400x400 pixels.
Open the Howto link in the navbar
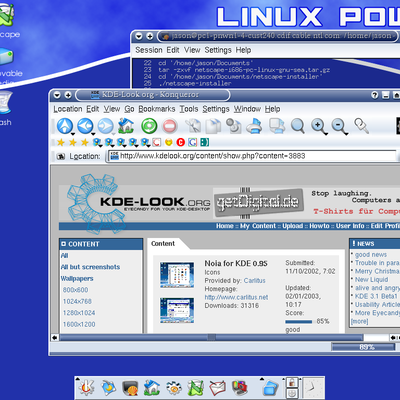[x=319, y=226]
